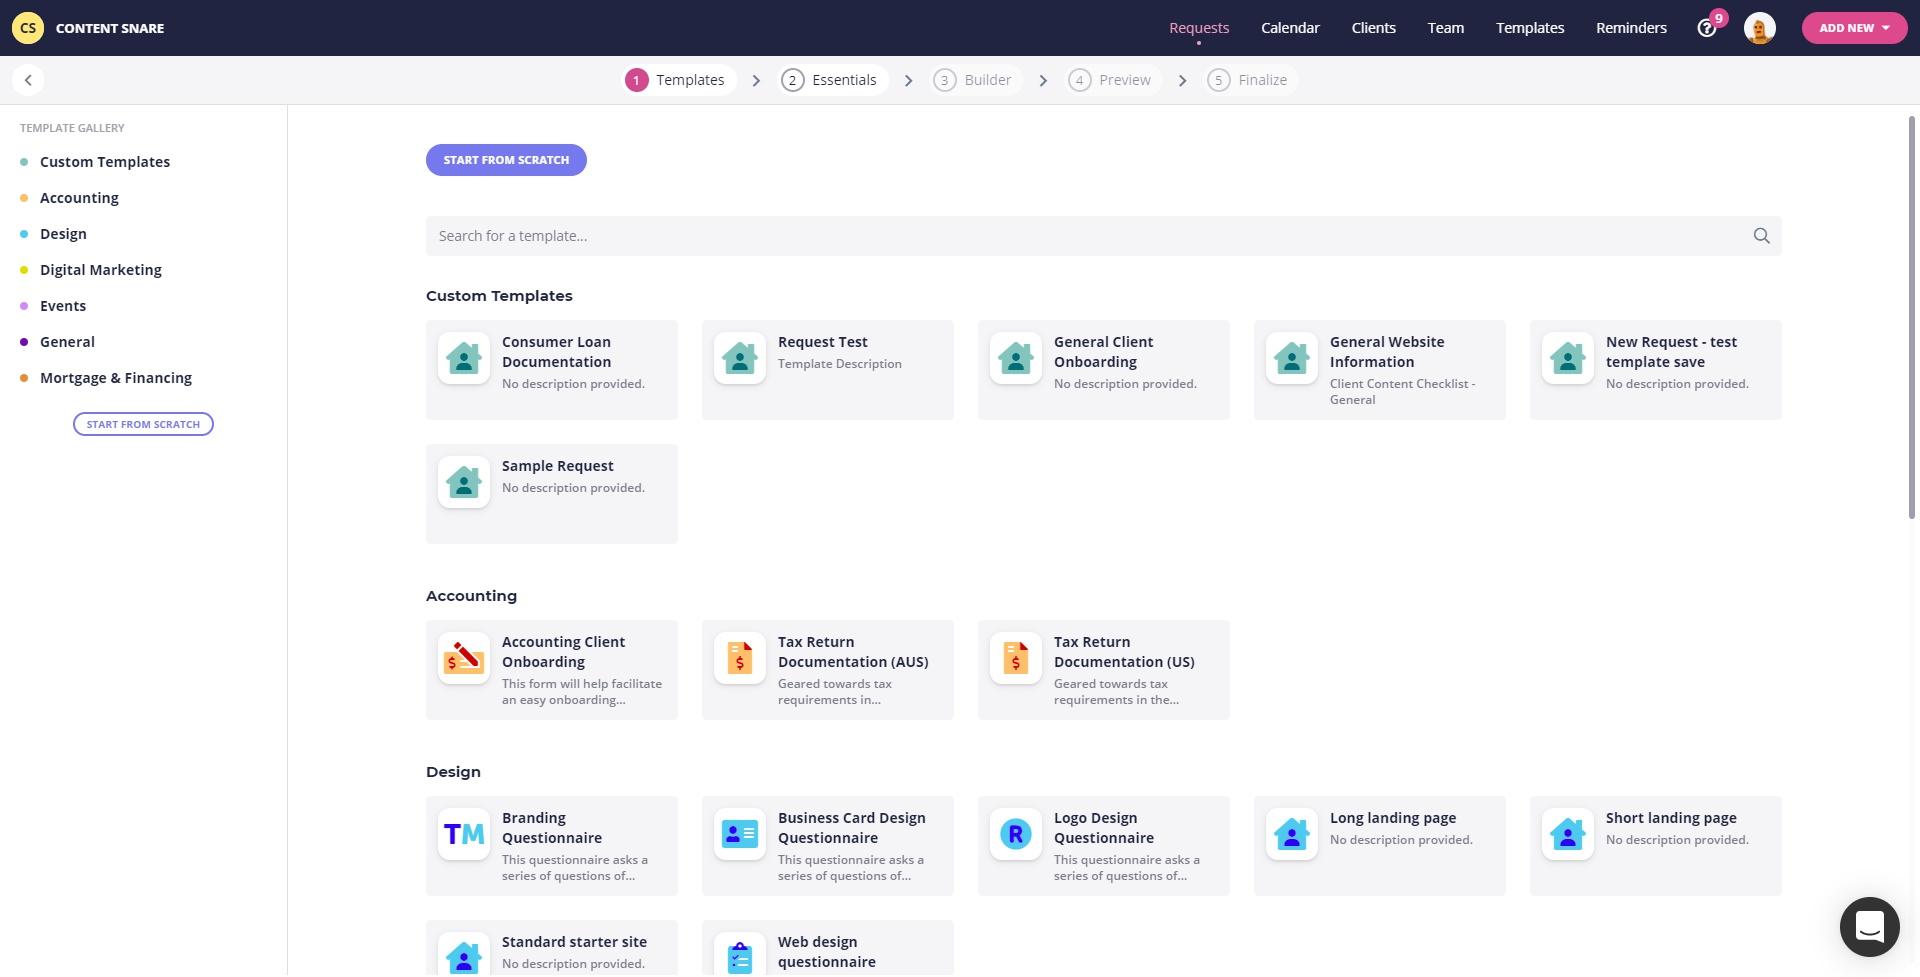The image size is (1920, 977).
Task: Click the Content Snare CS logo
Action: [x=28, y=28]
